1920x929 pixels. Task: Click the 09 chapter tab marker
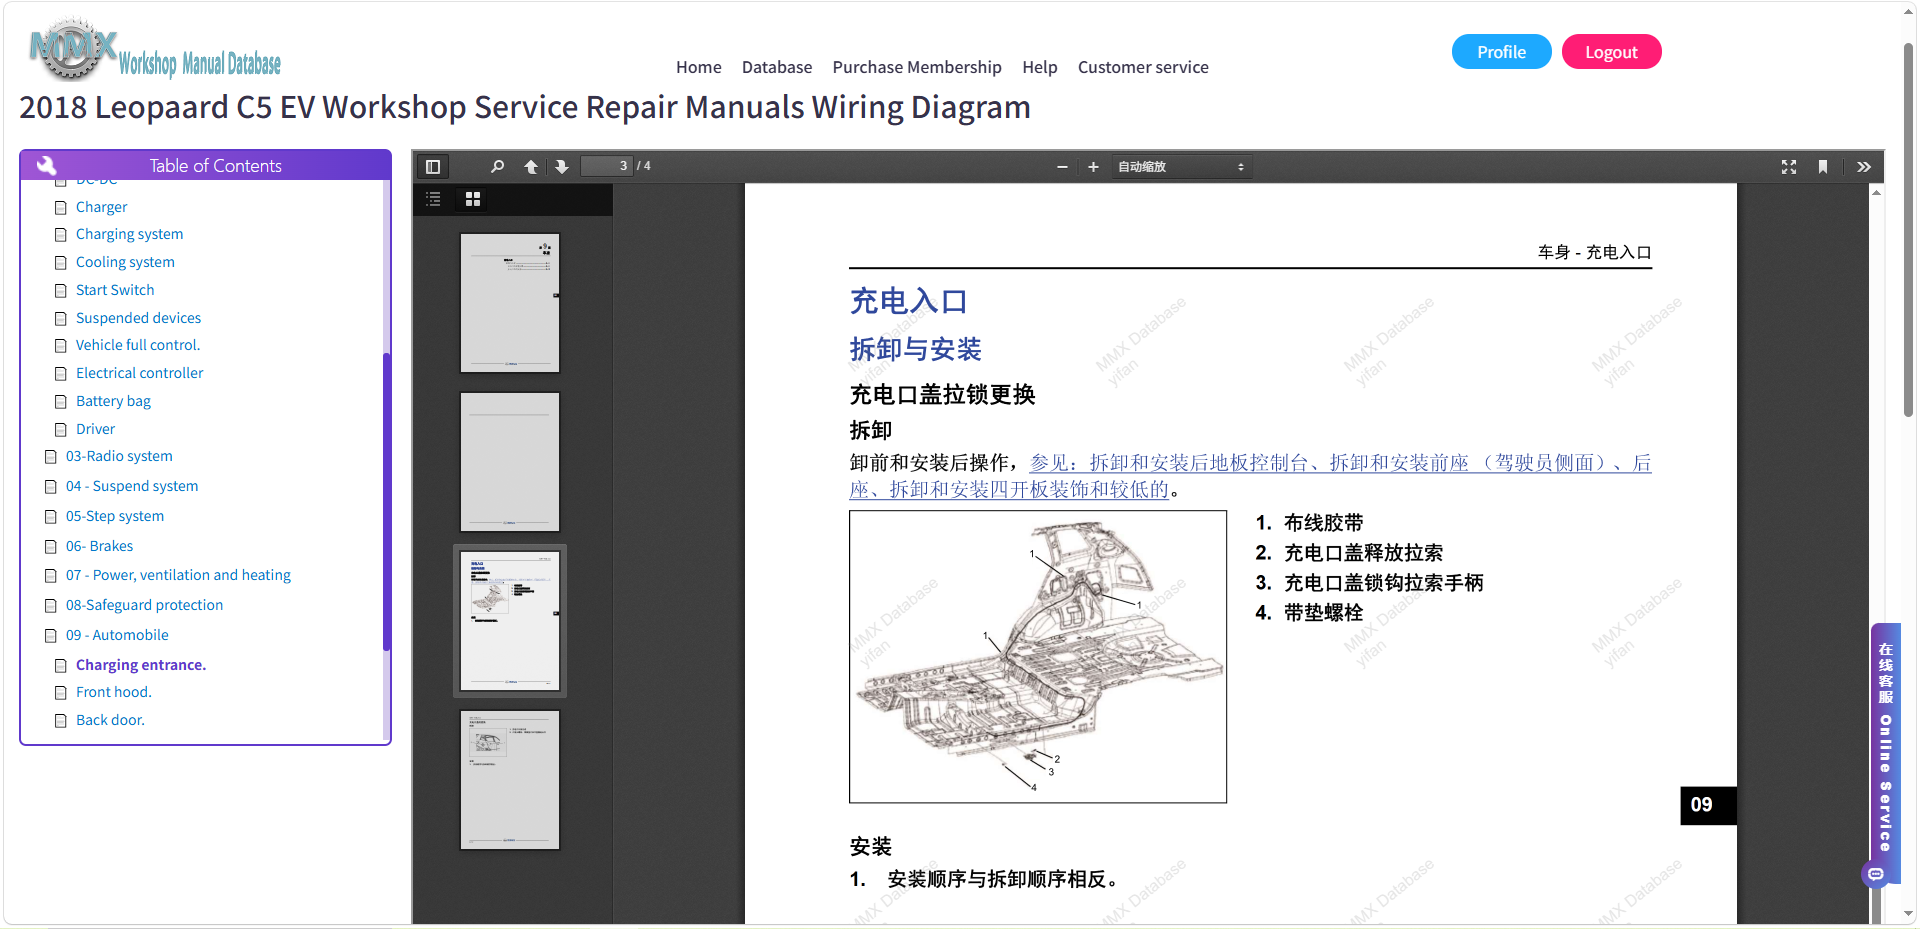pos(1707,805)
